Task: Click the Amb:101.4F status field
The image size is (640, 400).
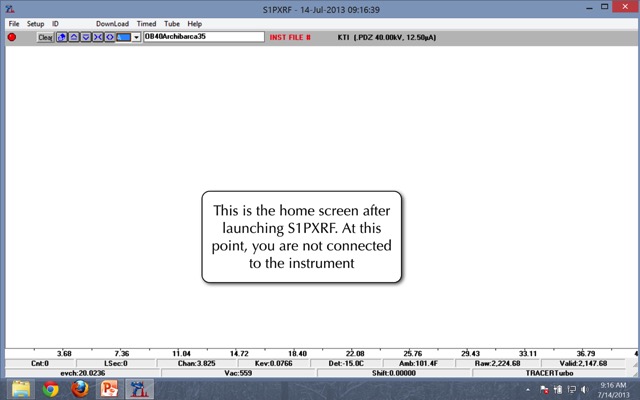Action: [419, 363]
